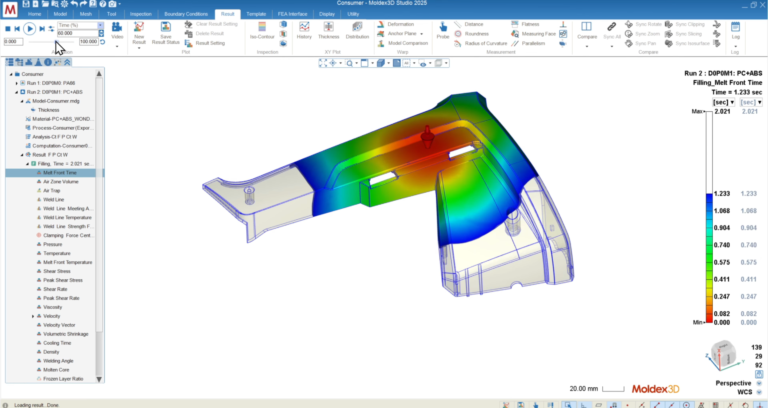The image size is (768, 408).
Task: Open the FEA Interface tab
Action: 292,14
